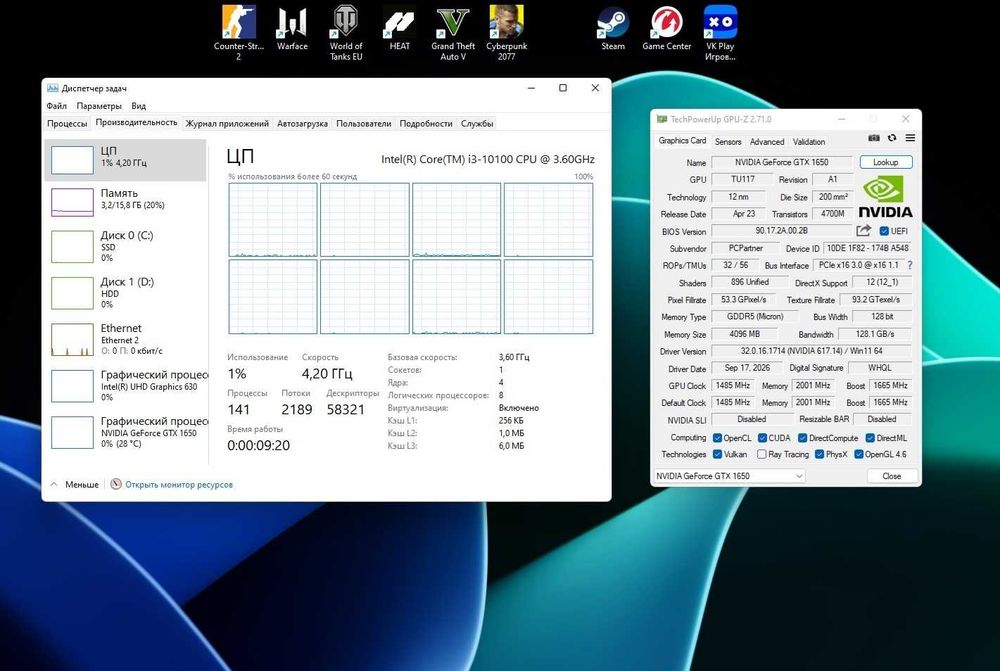Toggle the CUDA checkbox

(762, 438)
